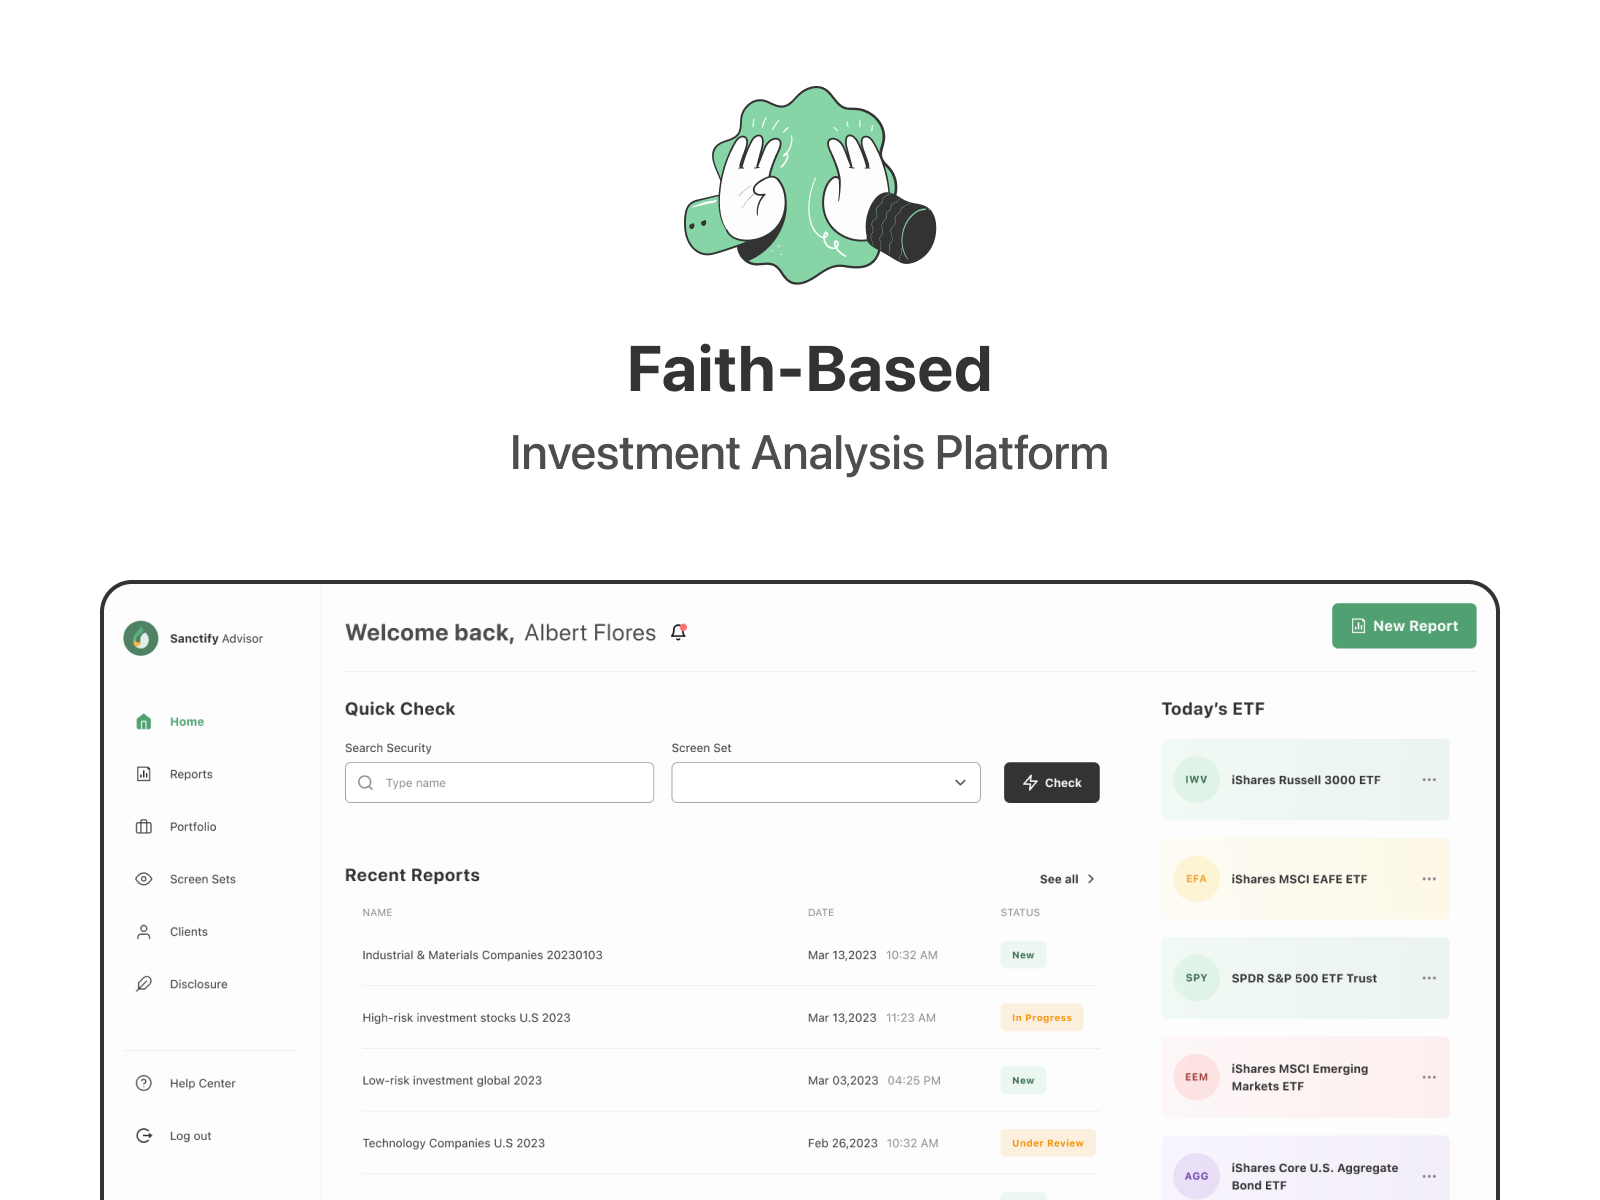This screenshot has height=1200, width=1600.
Task: Run the Quick Check
Action: (x=1051, y=782)
